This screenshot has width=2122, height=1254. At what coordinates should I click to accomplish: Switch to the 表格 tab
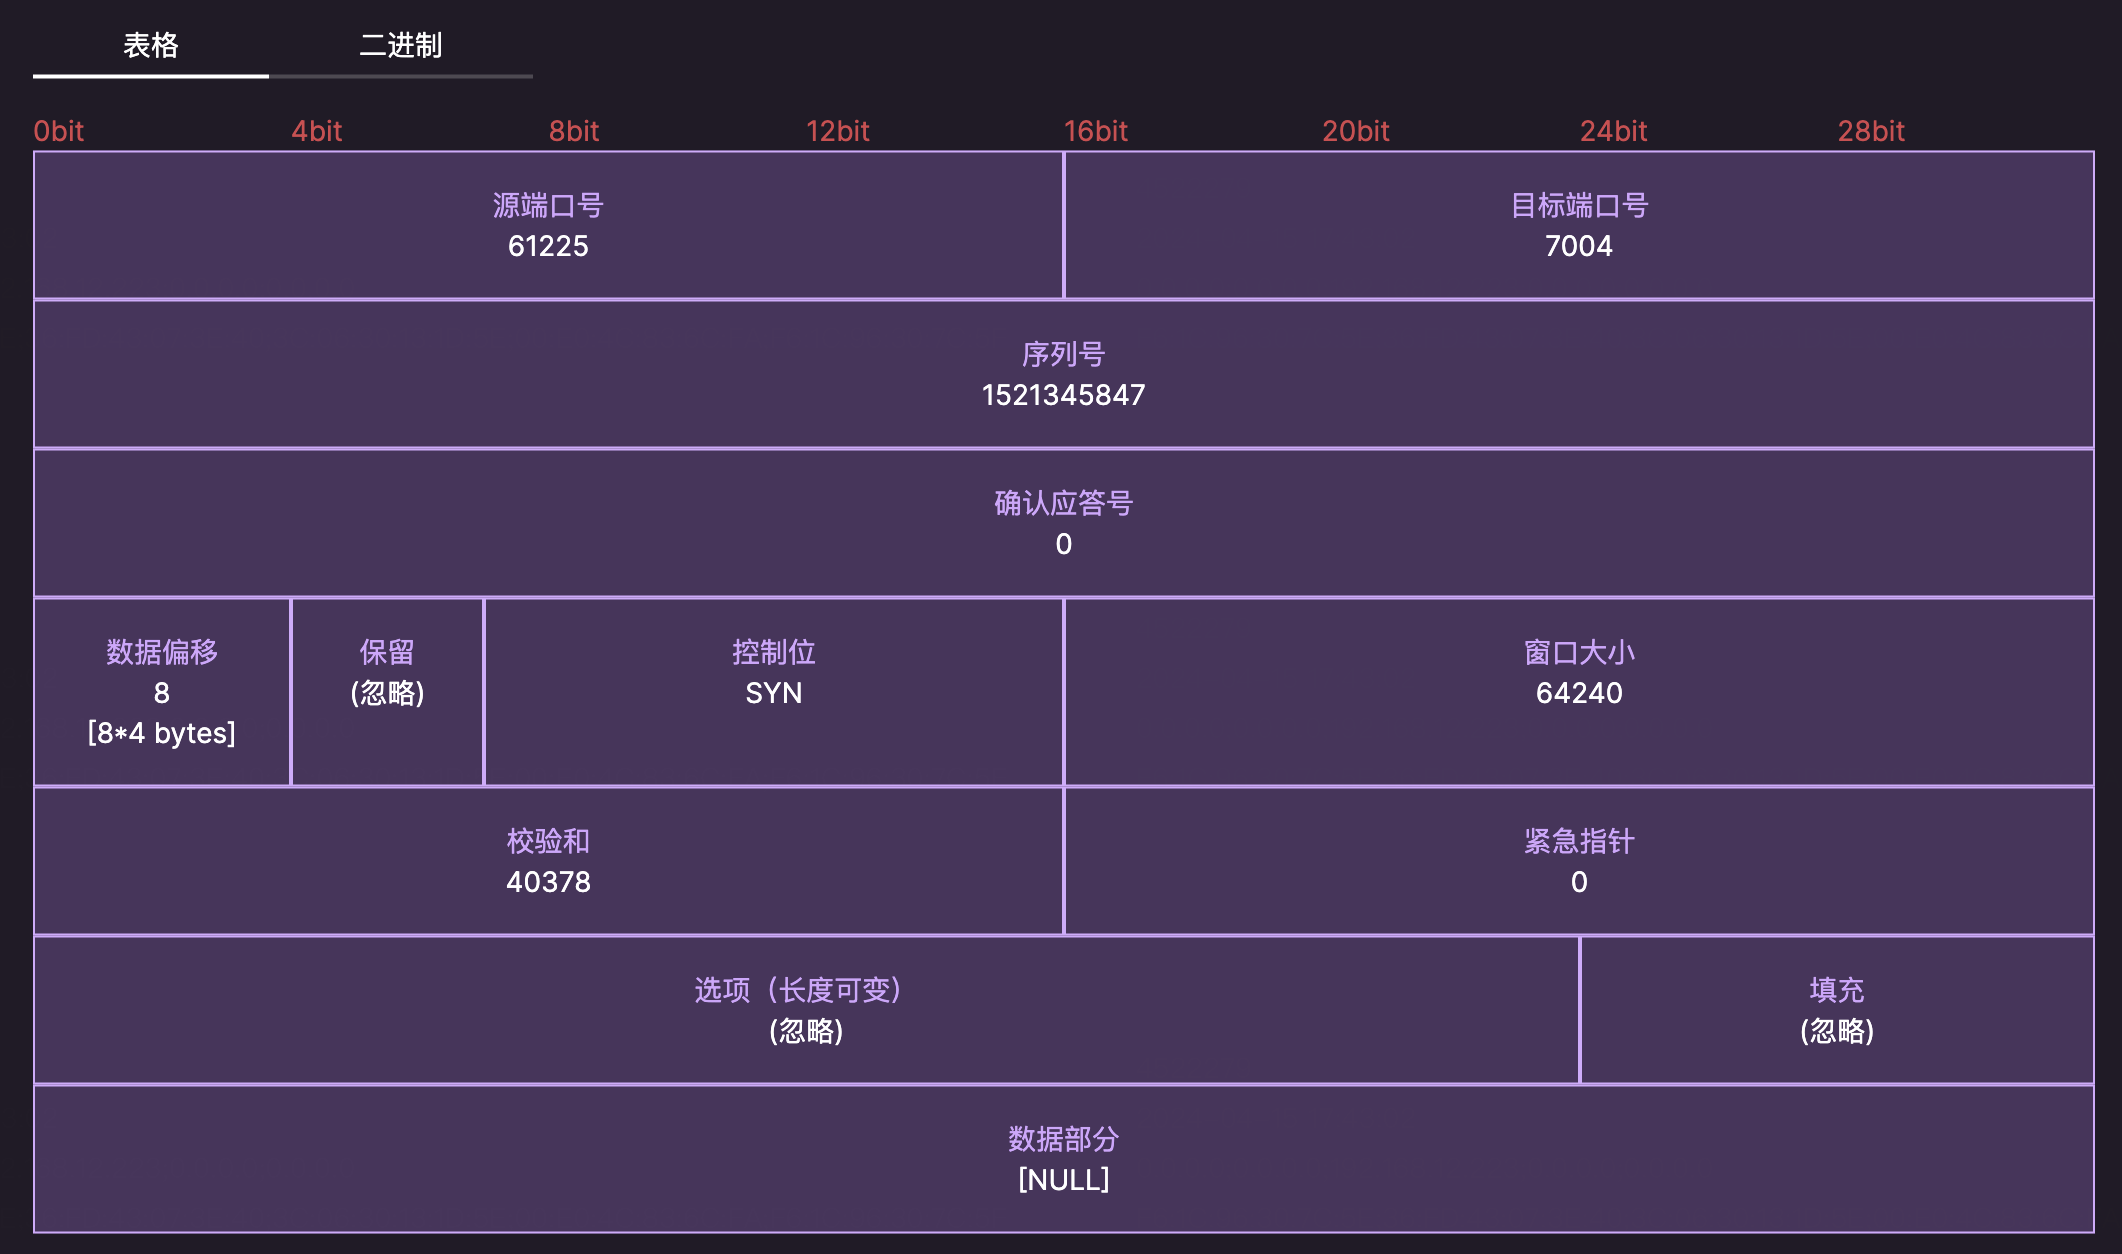(x=151, y=46)
